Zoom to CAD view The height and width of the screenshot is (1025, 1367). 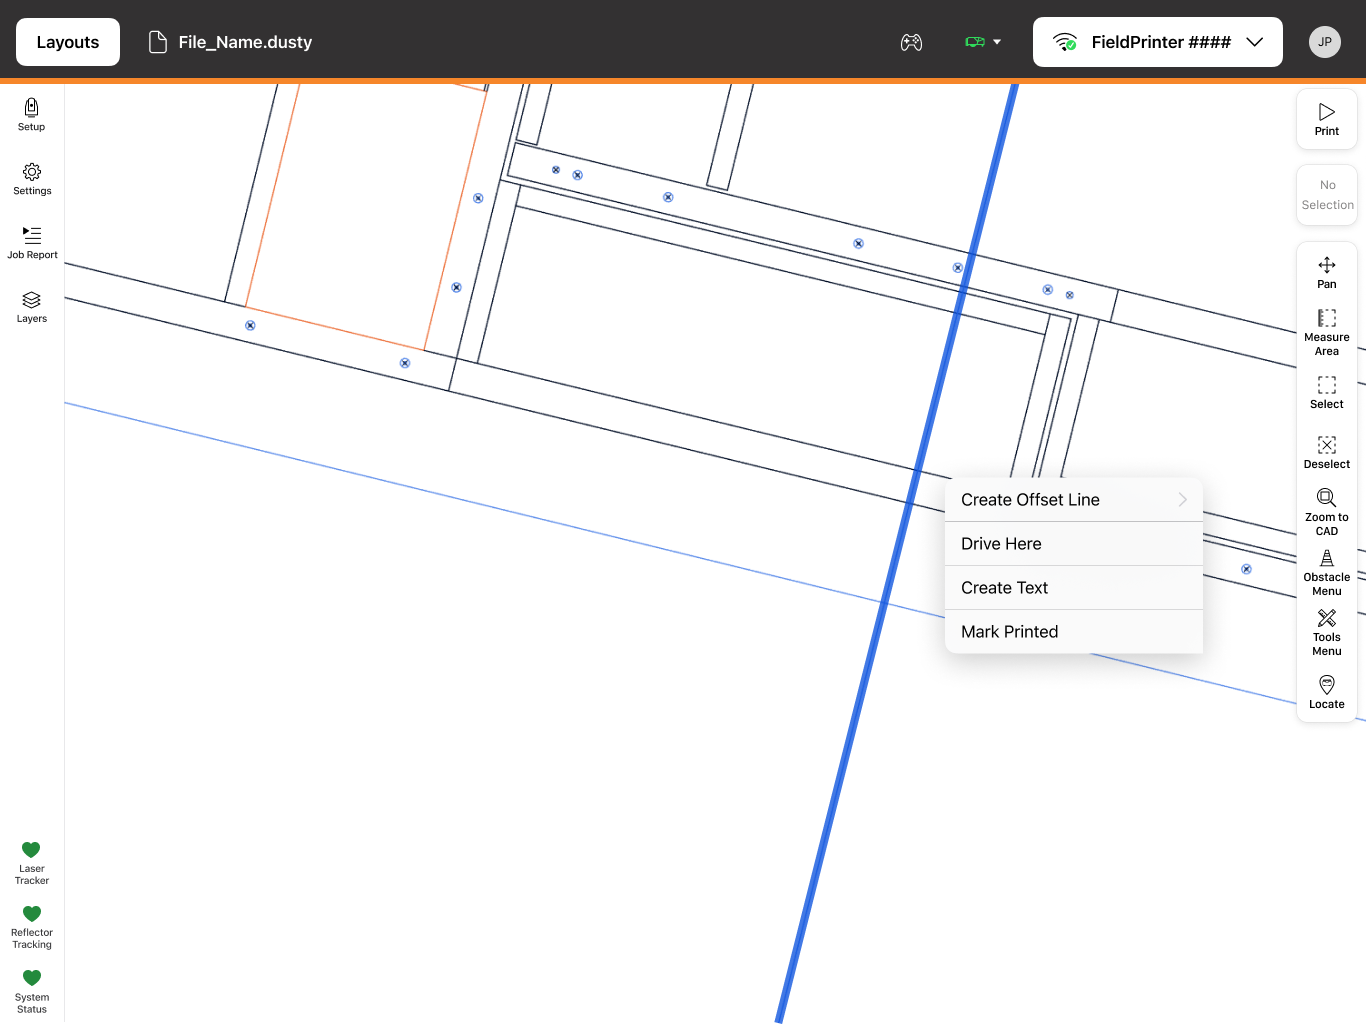pyautogui.click(x=1327, y=513)
